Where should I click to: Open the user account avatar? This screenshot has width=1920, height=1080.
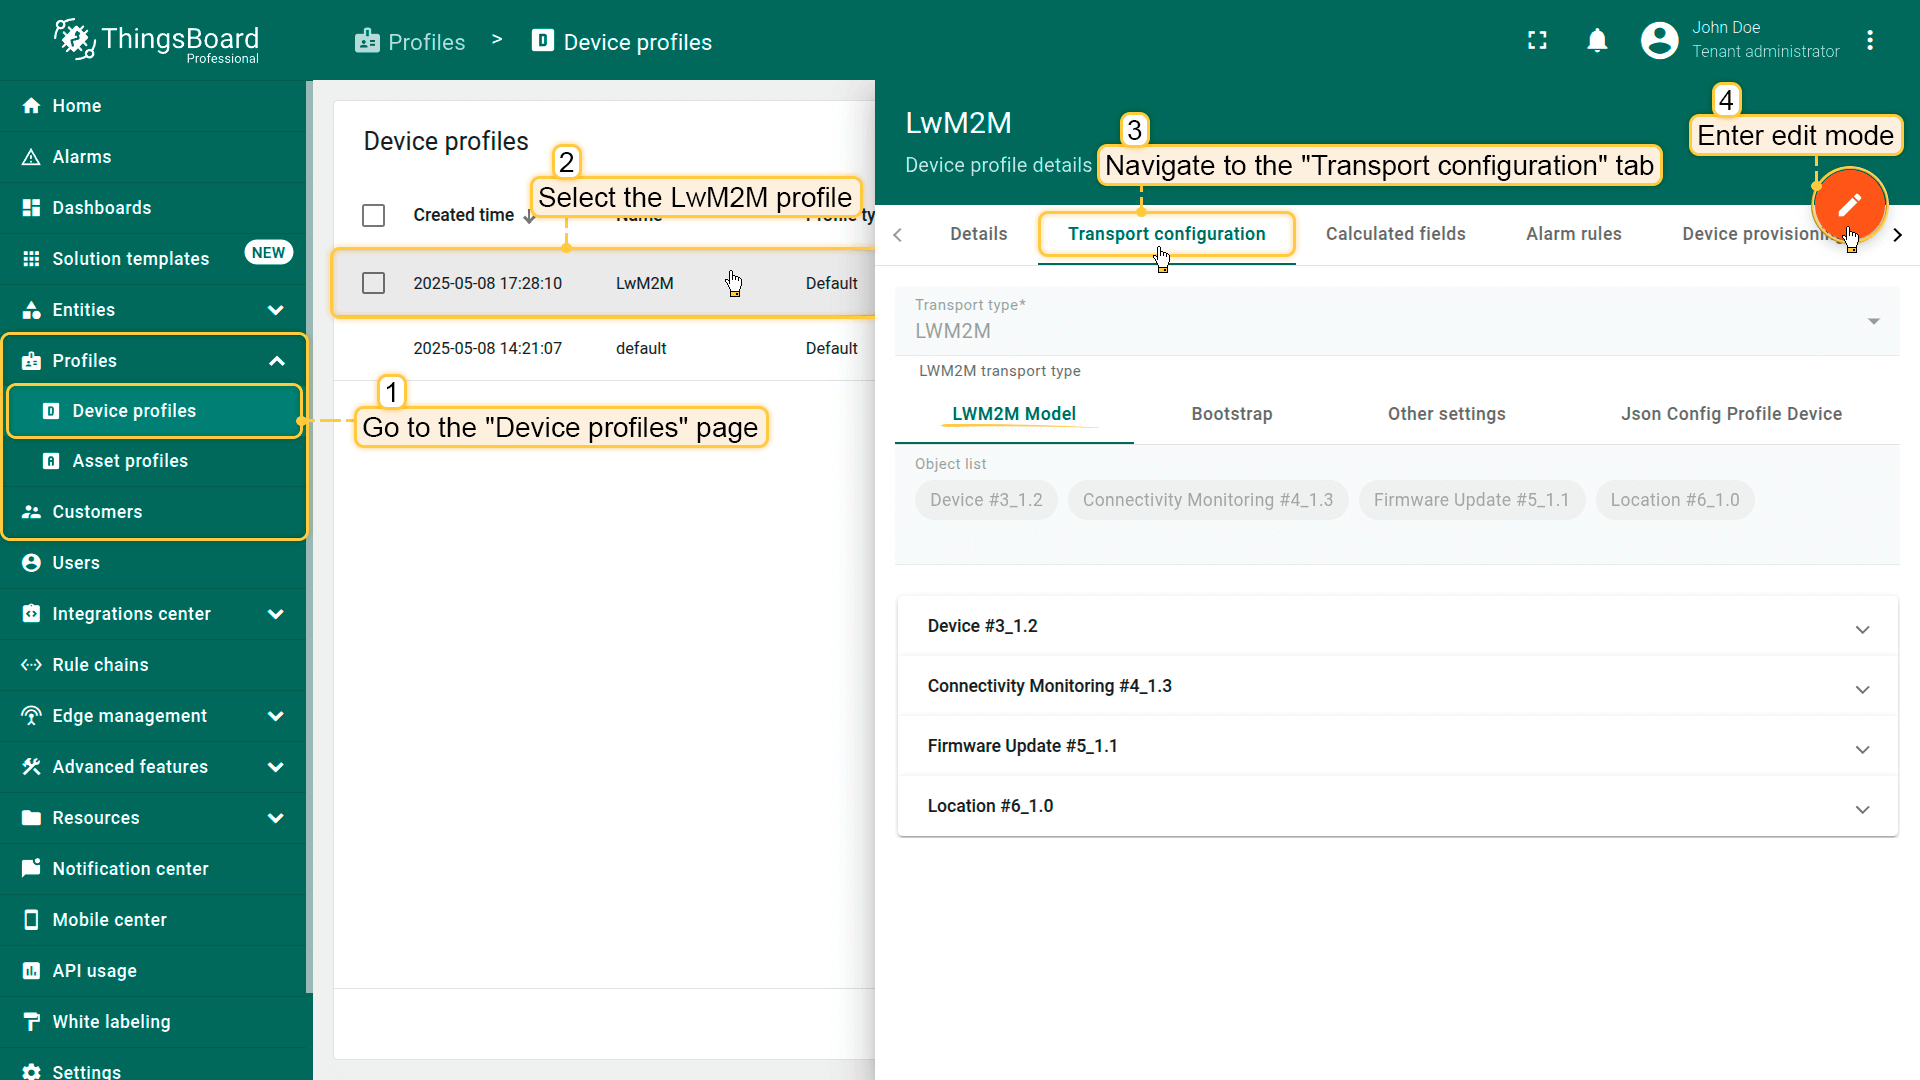[1659, 41]
